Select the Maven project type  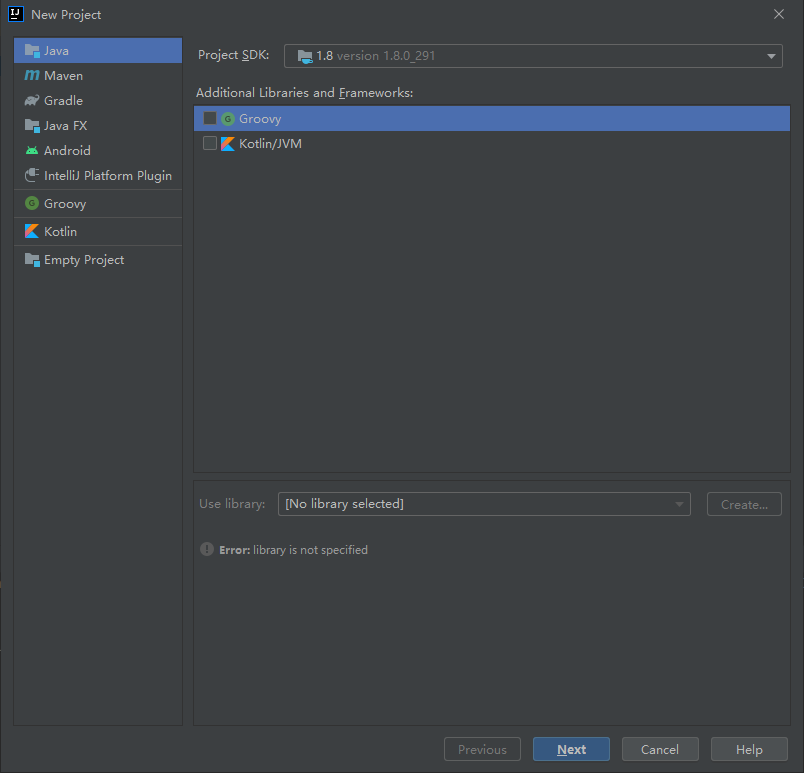pyautogui.click(x=98, y=75)
